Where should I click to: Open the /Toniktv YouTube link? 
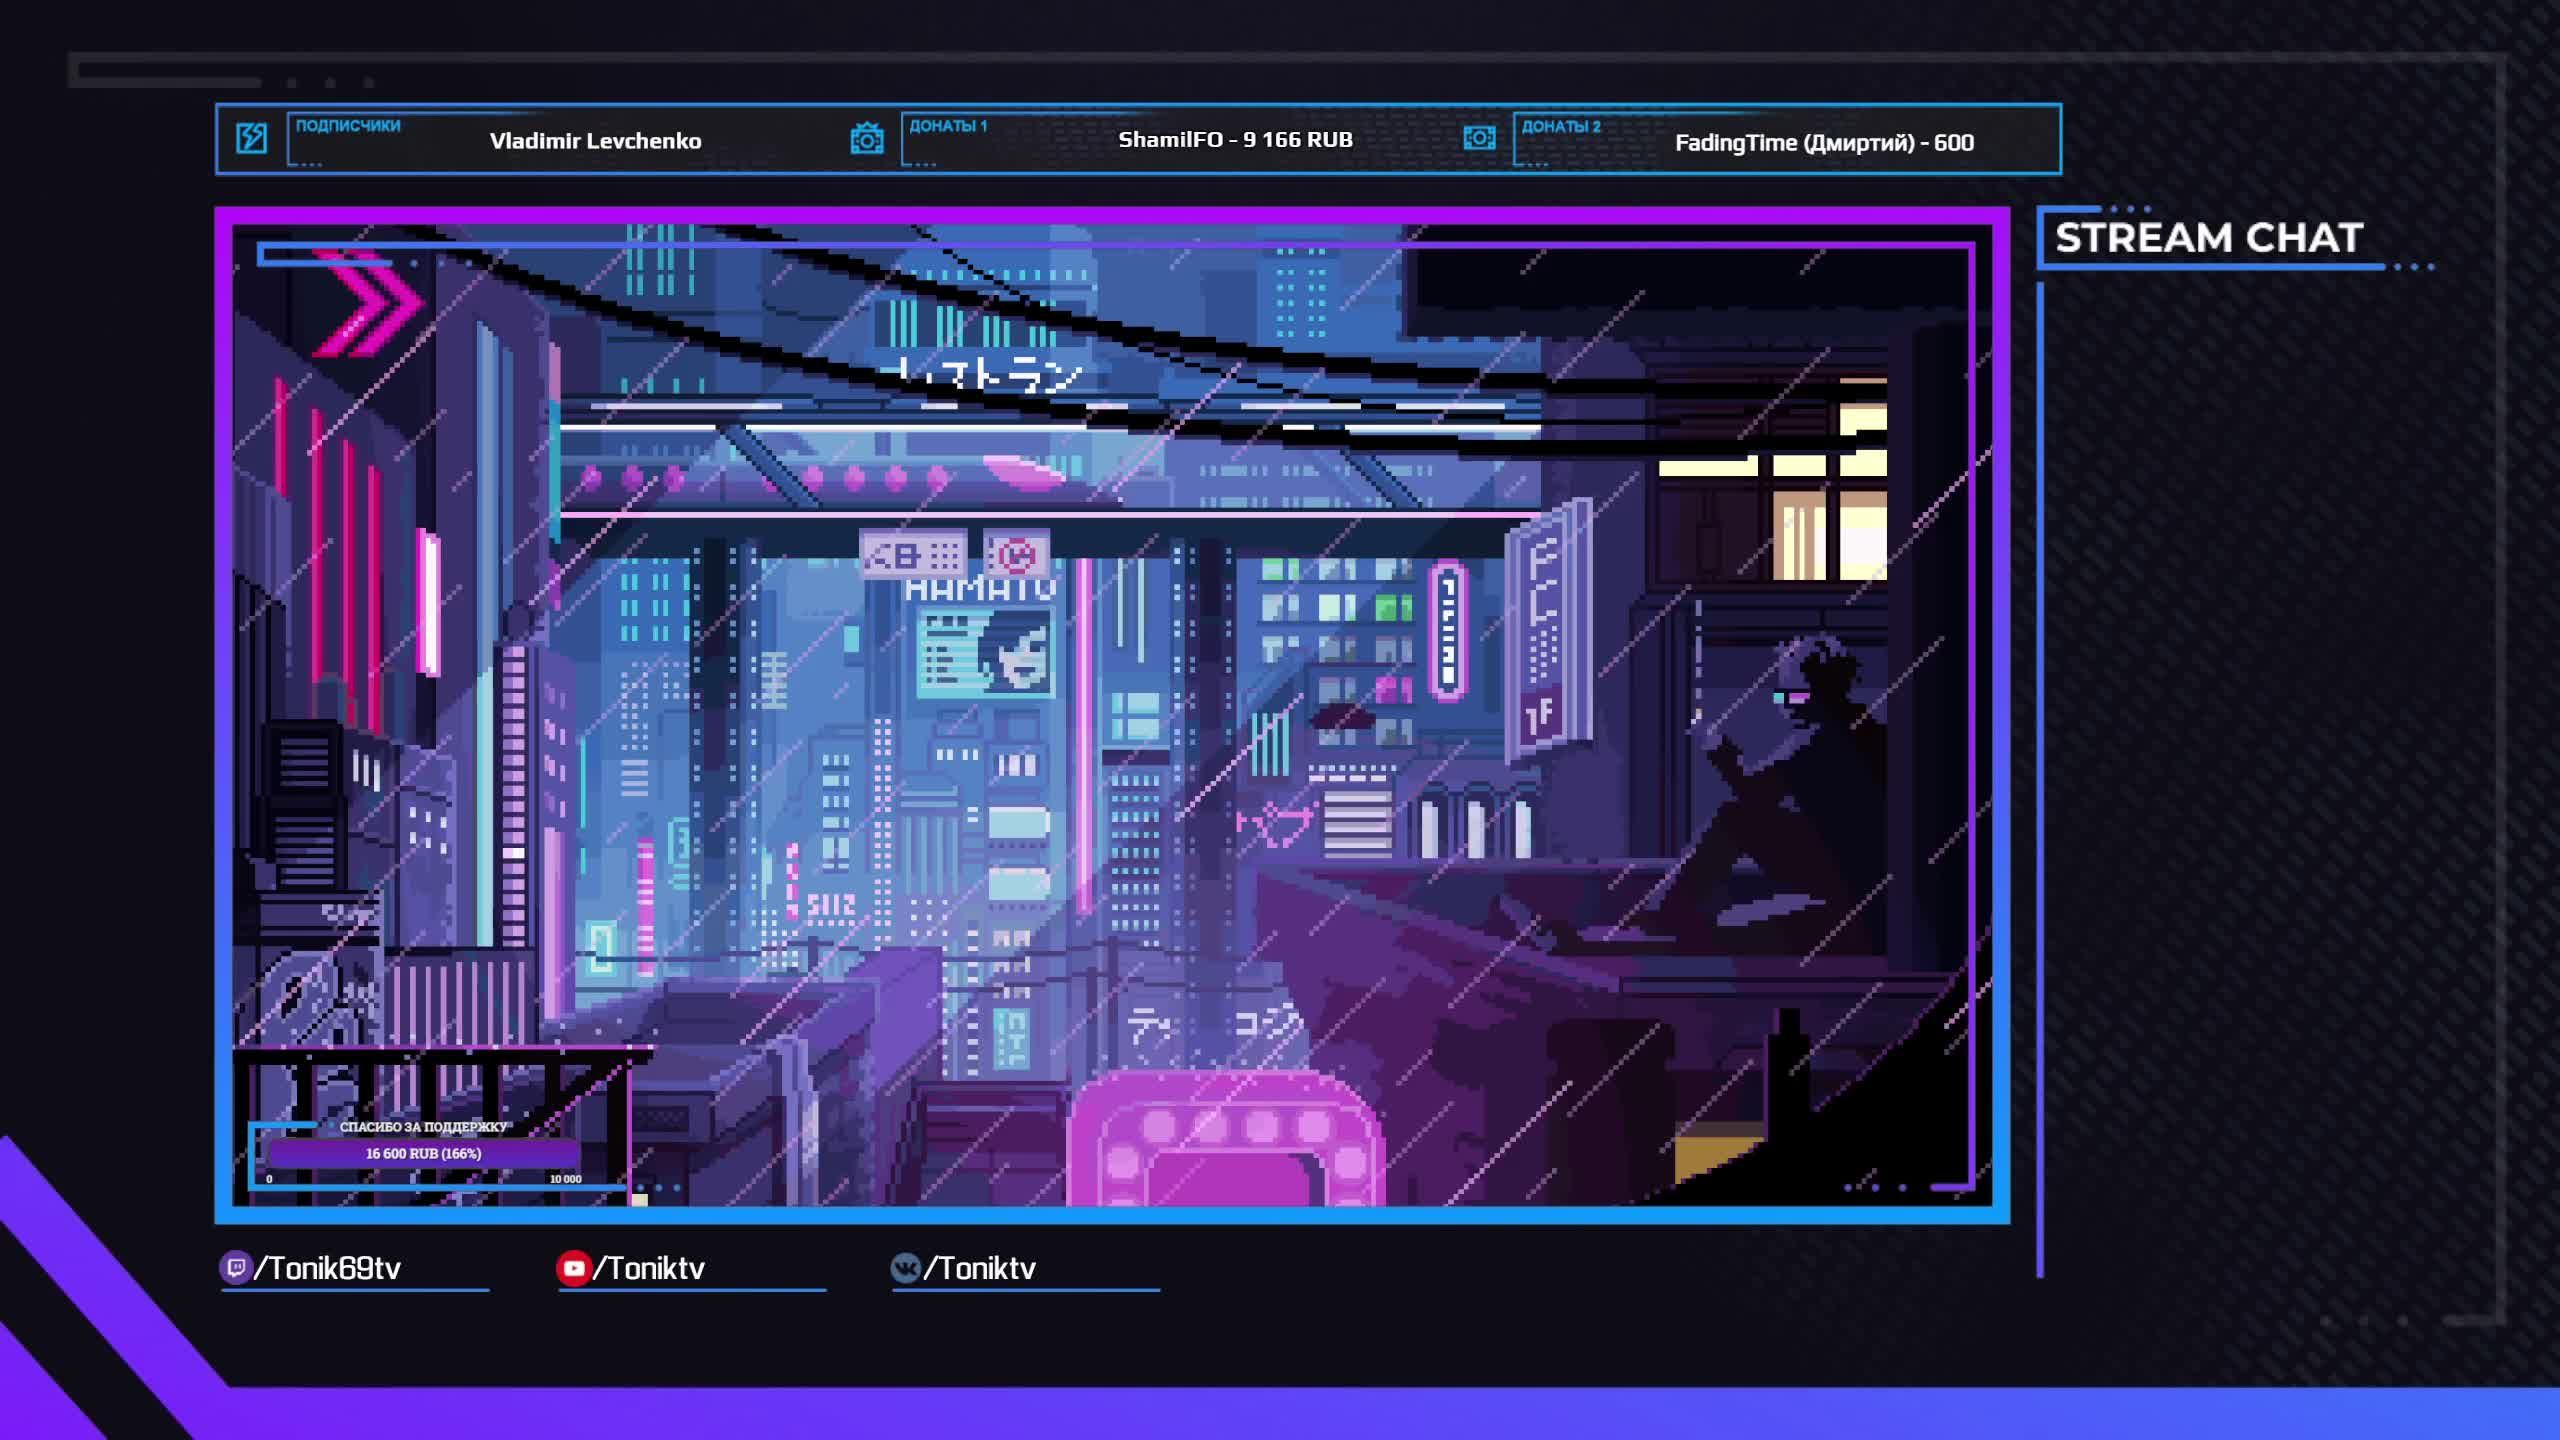[x=650, y=1268]
